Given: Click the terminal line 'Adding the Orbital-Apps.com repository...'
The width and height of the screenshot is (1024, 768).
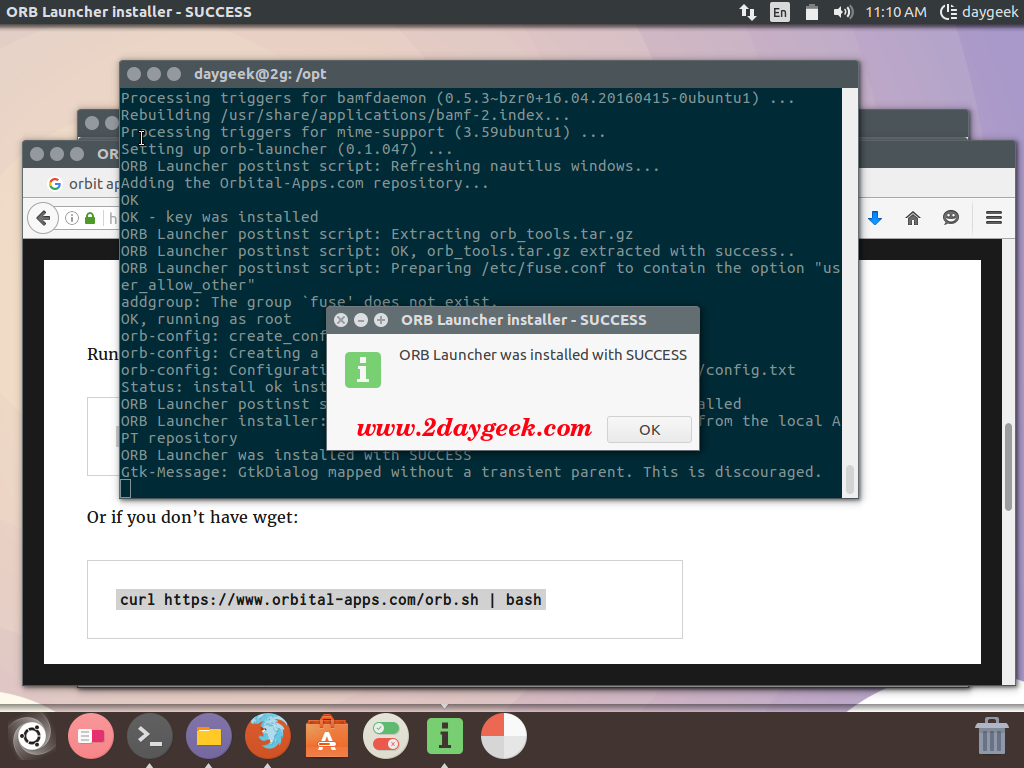Looking at the screenshot, I should [x=304, y=183].
